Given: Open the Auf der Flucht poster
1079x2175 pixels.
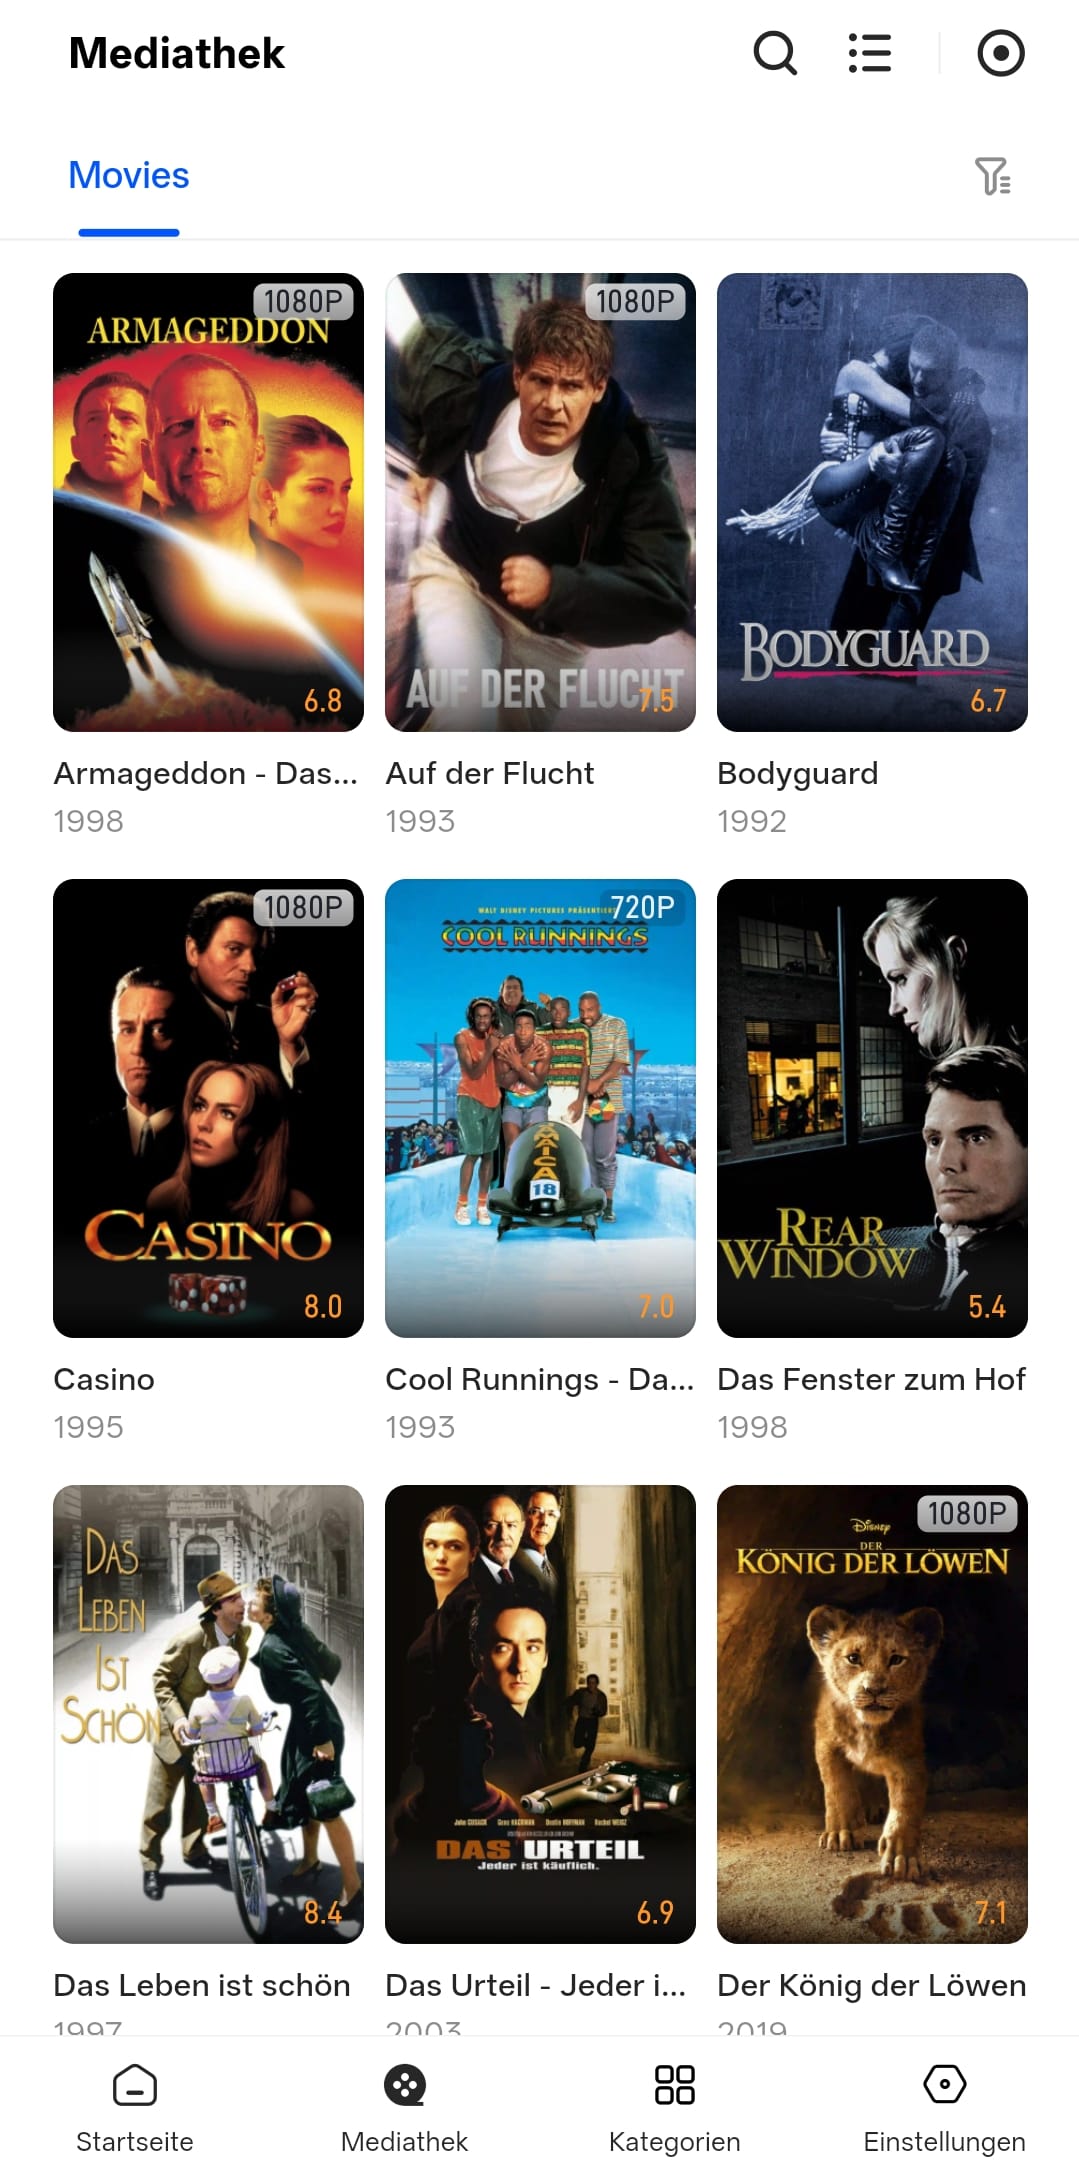Looking at the screenshot, I should [540, 502].
